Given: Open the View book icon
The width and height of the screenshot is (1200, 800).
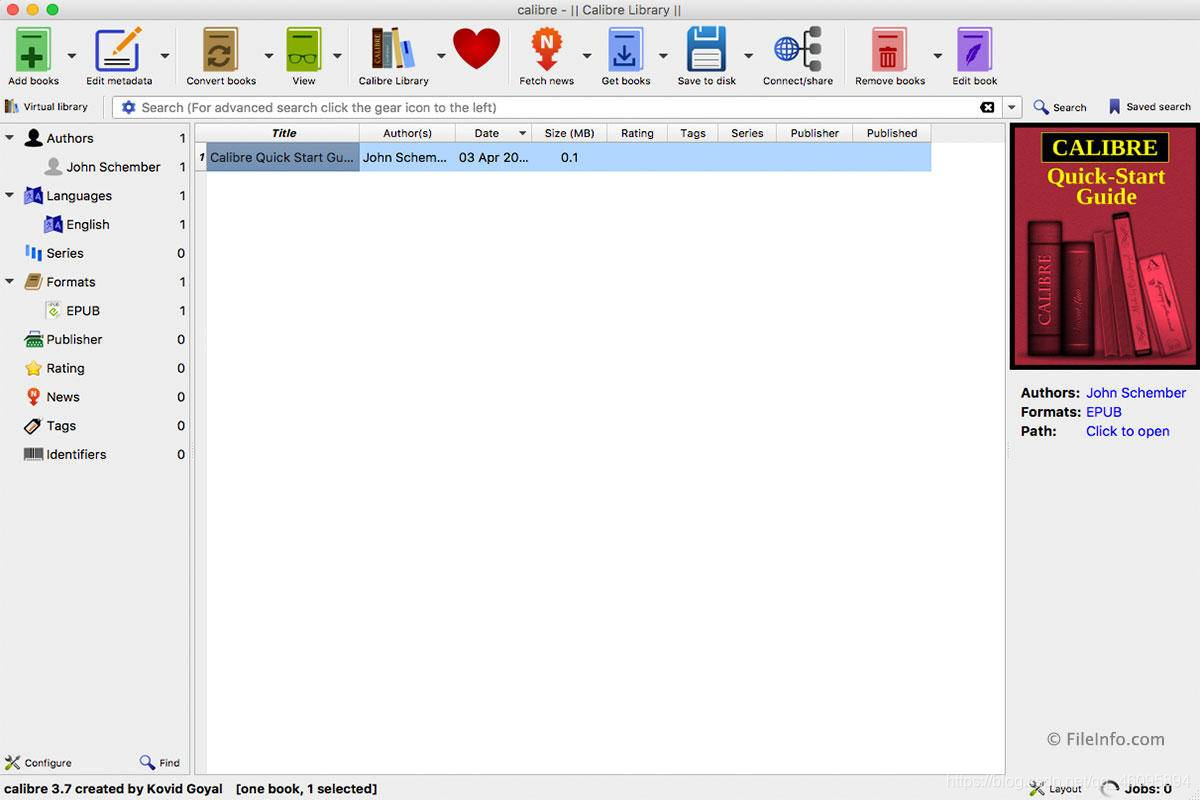Looking at the screenshot, I should pos(304,50).
